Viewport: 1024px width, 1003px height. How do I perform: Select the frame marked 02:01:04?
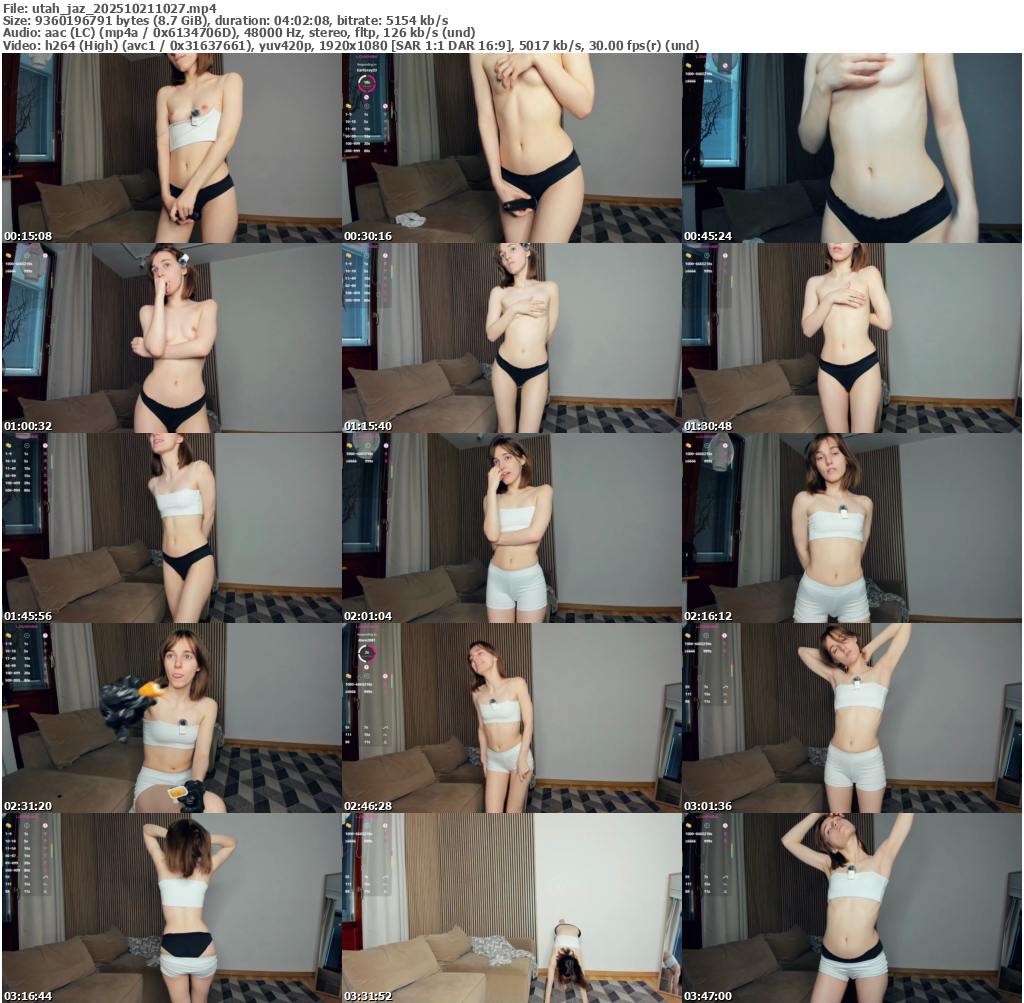511,528
